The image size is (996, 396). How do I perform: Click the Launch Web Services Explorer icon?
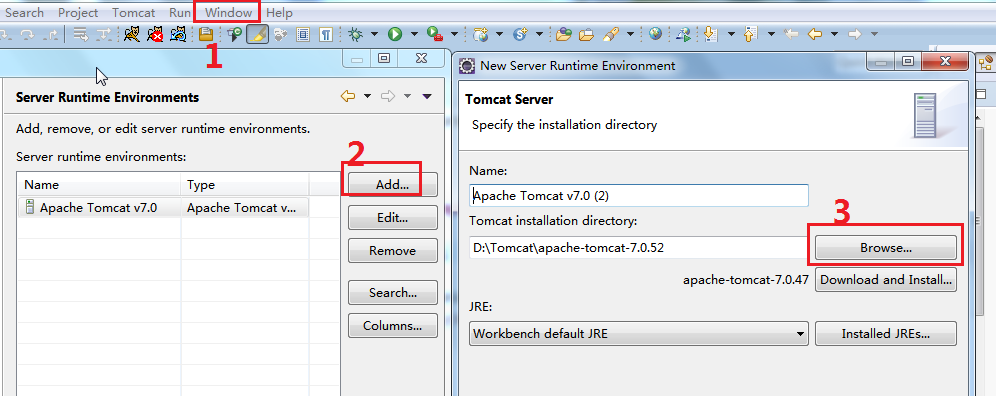point(683,34)
